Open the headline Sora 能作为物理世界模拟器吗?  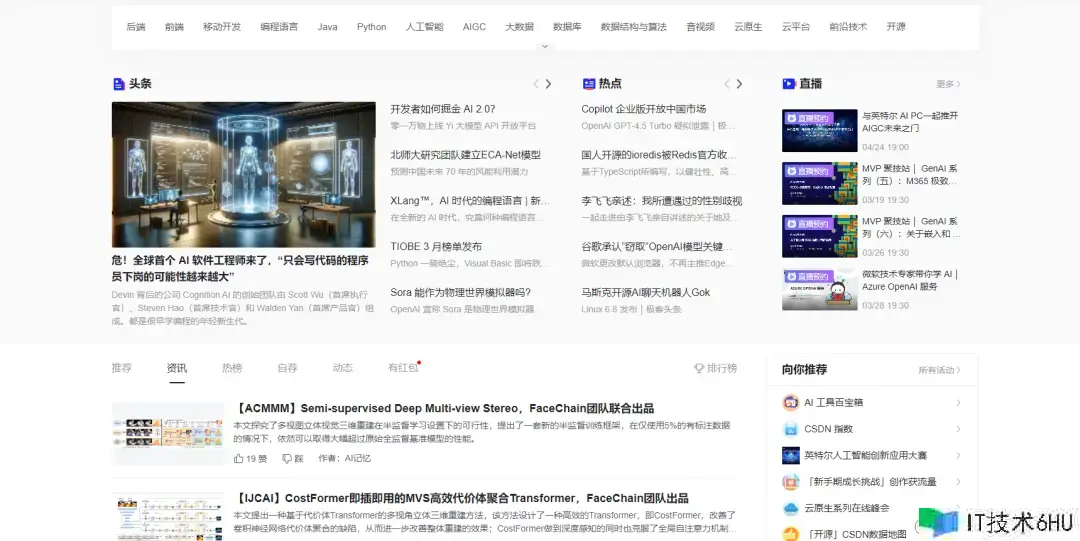[460, 292]
